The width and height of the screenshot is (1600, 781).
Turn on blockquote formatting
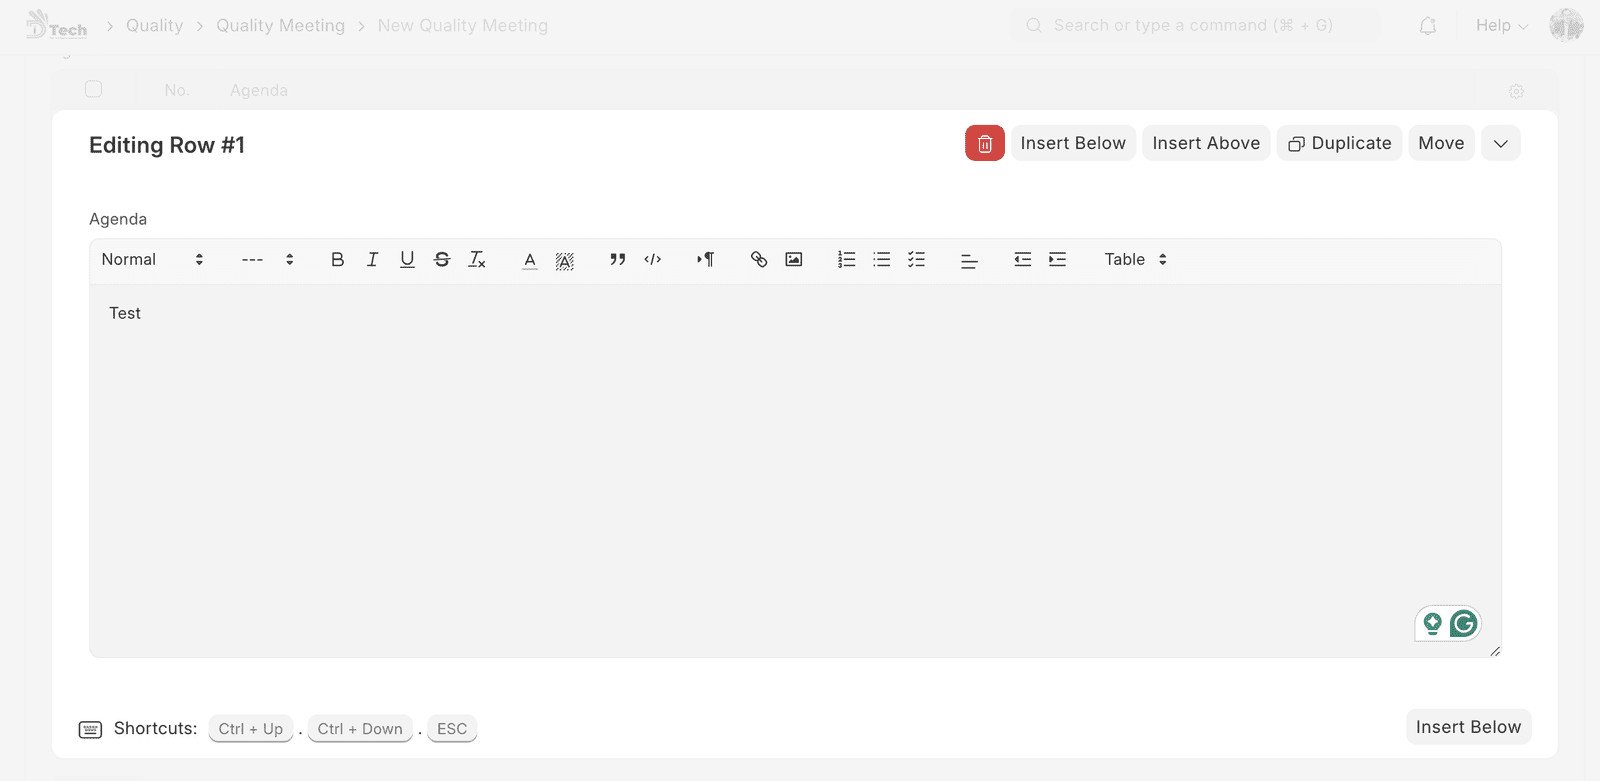click(x=617, y=260)
